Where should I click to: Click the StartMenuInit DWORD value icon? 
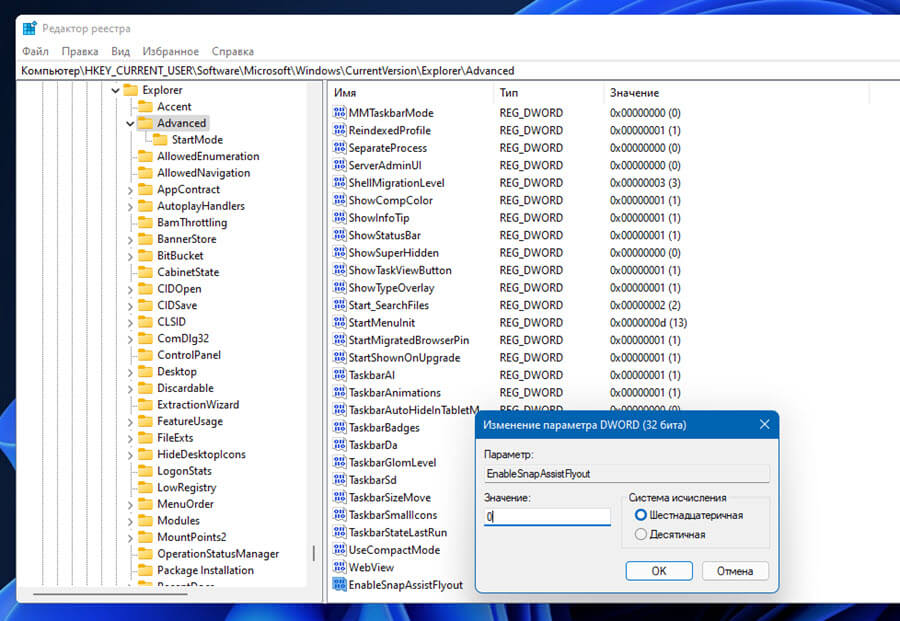(x=339, y=323)
